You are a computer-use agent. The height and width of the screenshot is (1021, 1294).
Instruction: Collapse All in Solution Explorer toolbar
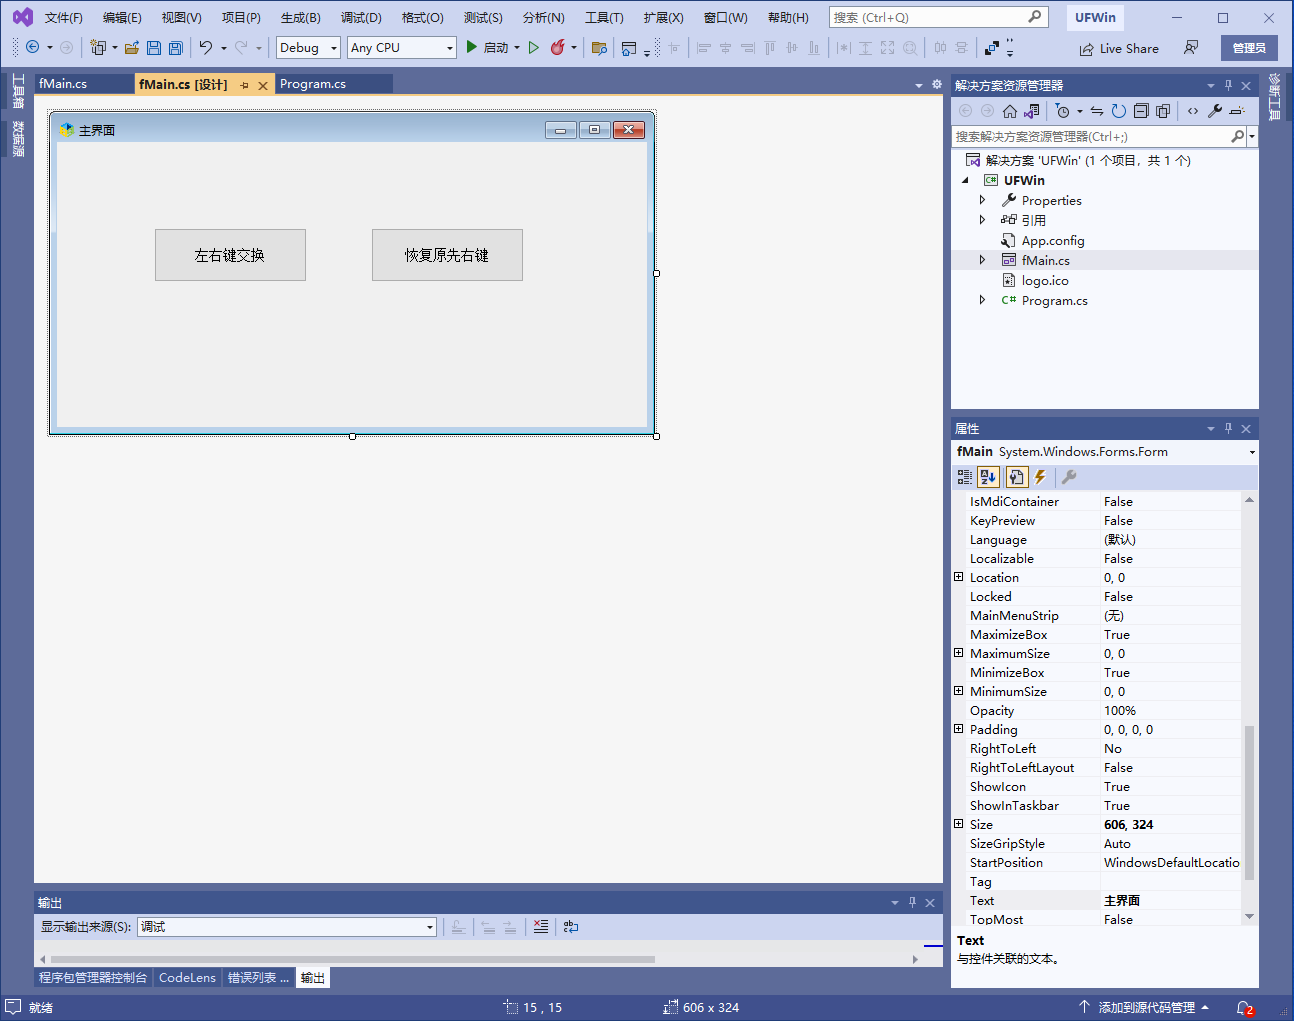tap(1141, 111)
